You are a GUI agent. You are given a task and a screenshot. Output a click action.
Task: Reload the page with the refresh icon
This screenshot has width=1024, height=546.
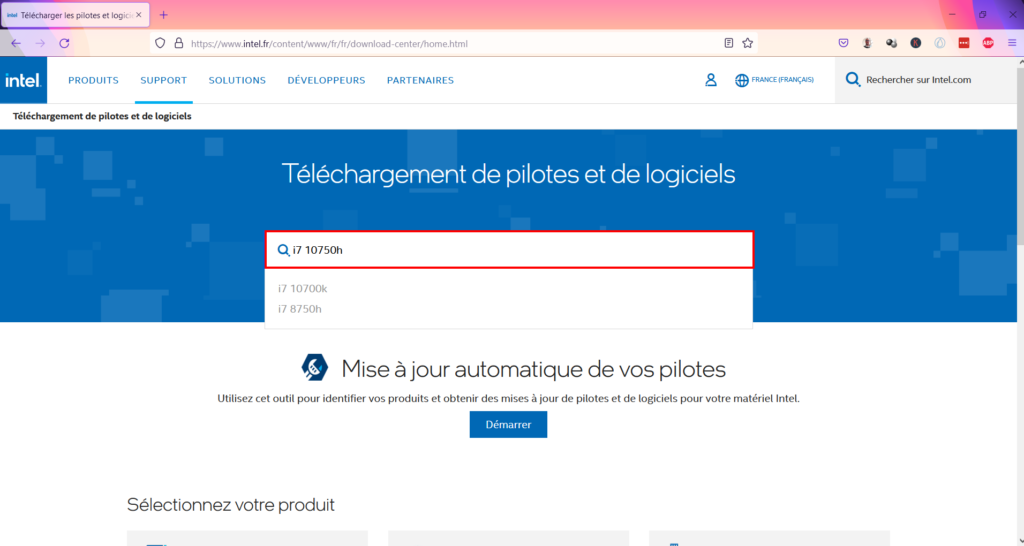click(x=64, y=43)
